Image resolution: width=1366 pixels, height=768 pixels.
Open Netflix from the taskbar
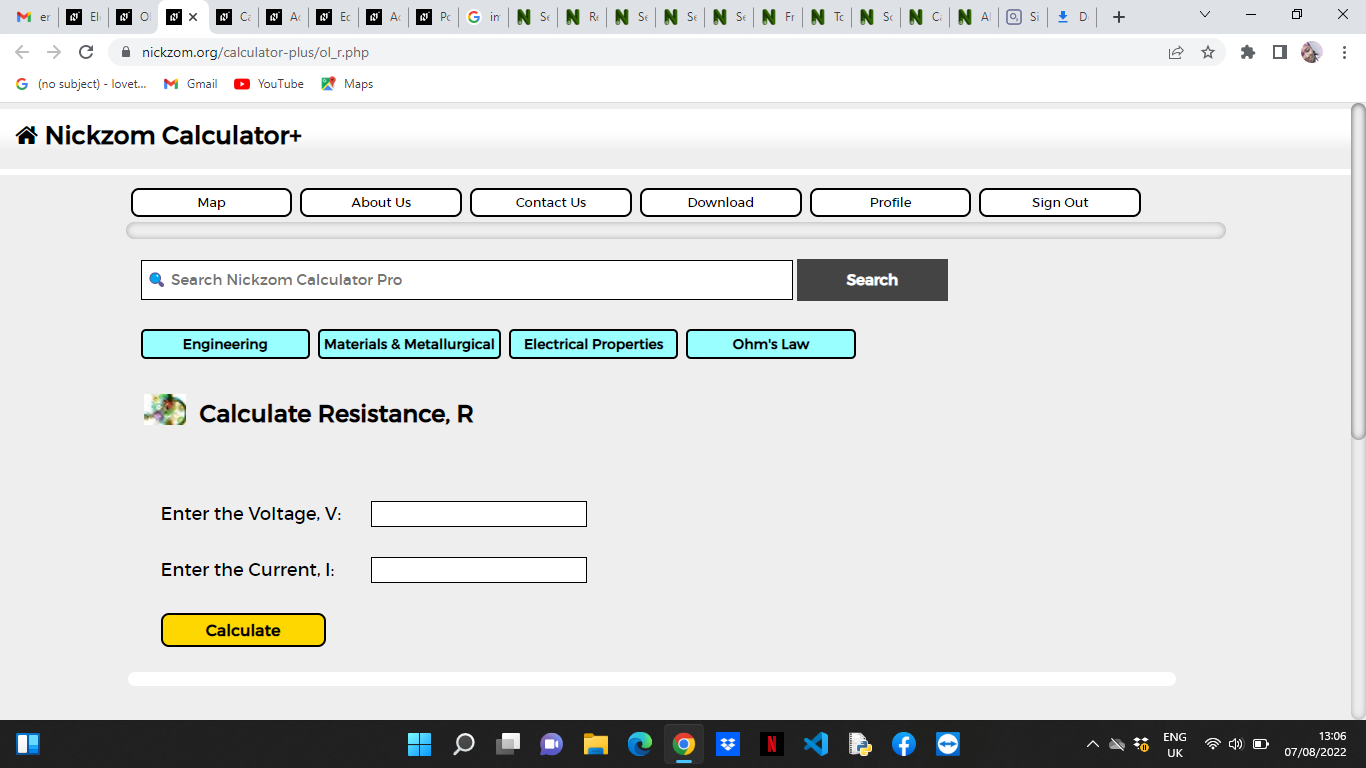(x=772, y=744)
